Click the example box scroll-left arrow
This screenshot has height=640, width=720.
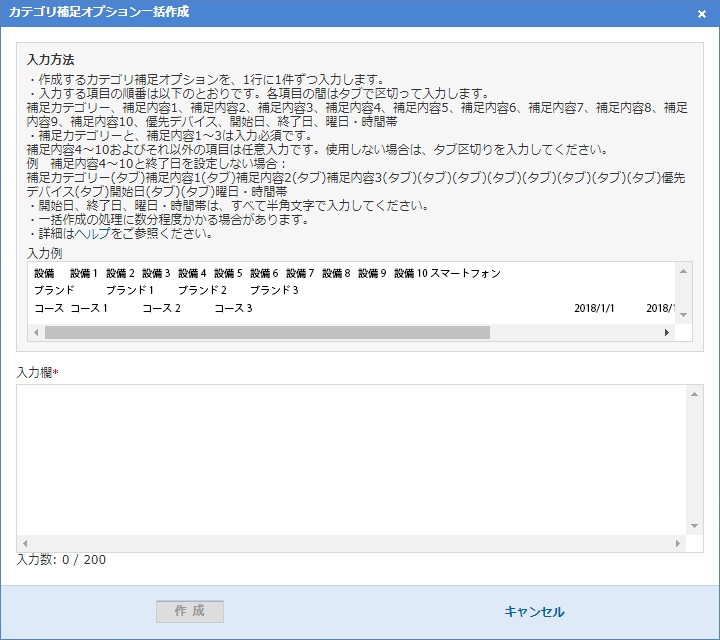36,332
